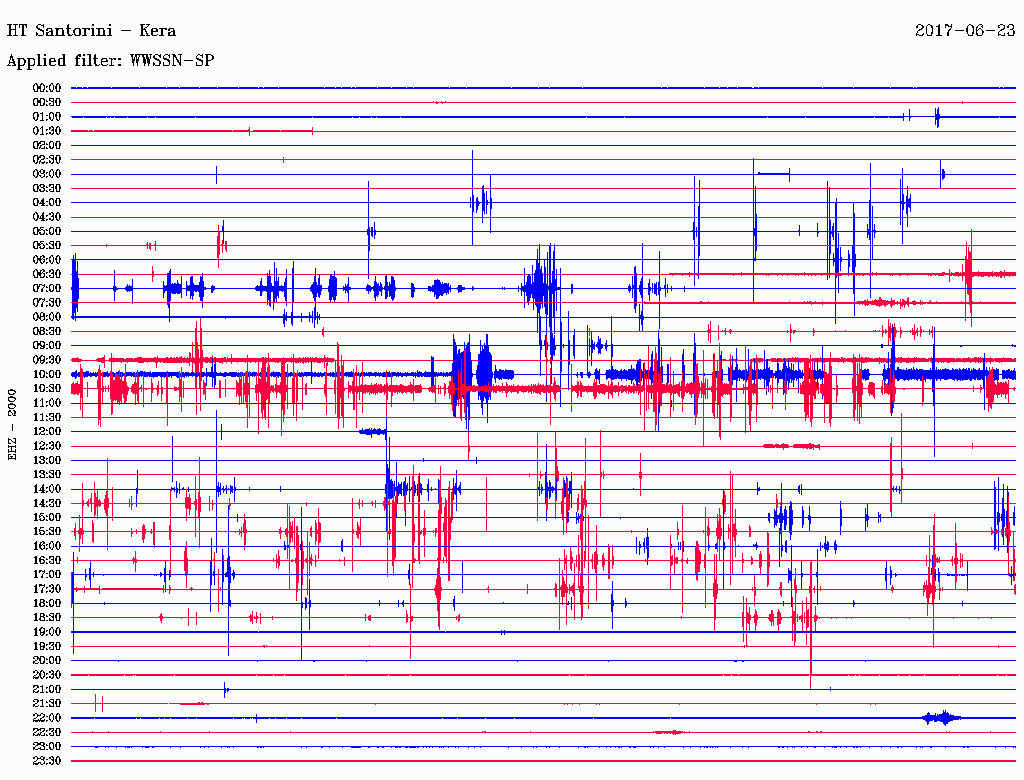The width and height of the screenshot is (1024, 780).
Task: Select the 06:00 time label
Action: pos(47,259)
